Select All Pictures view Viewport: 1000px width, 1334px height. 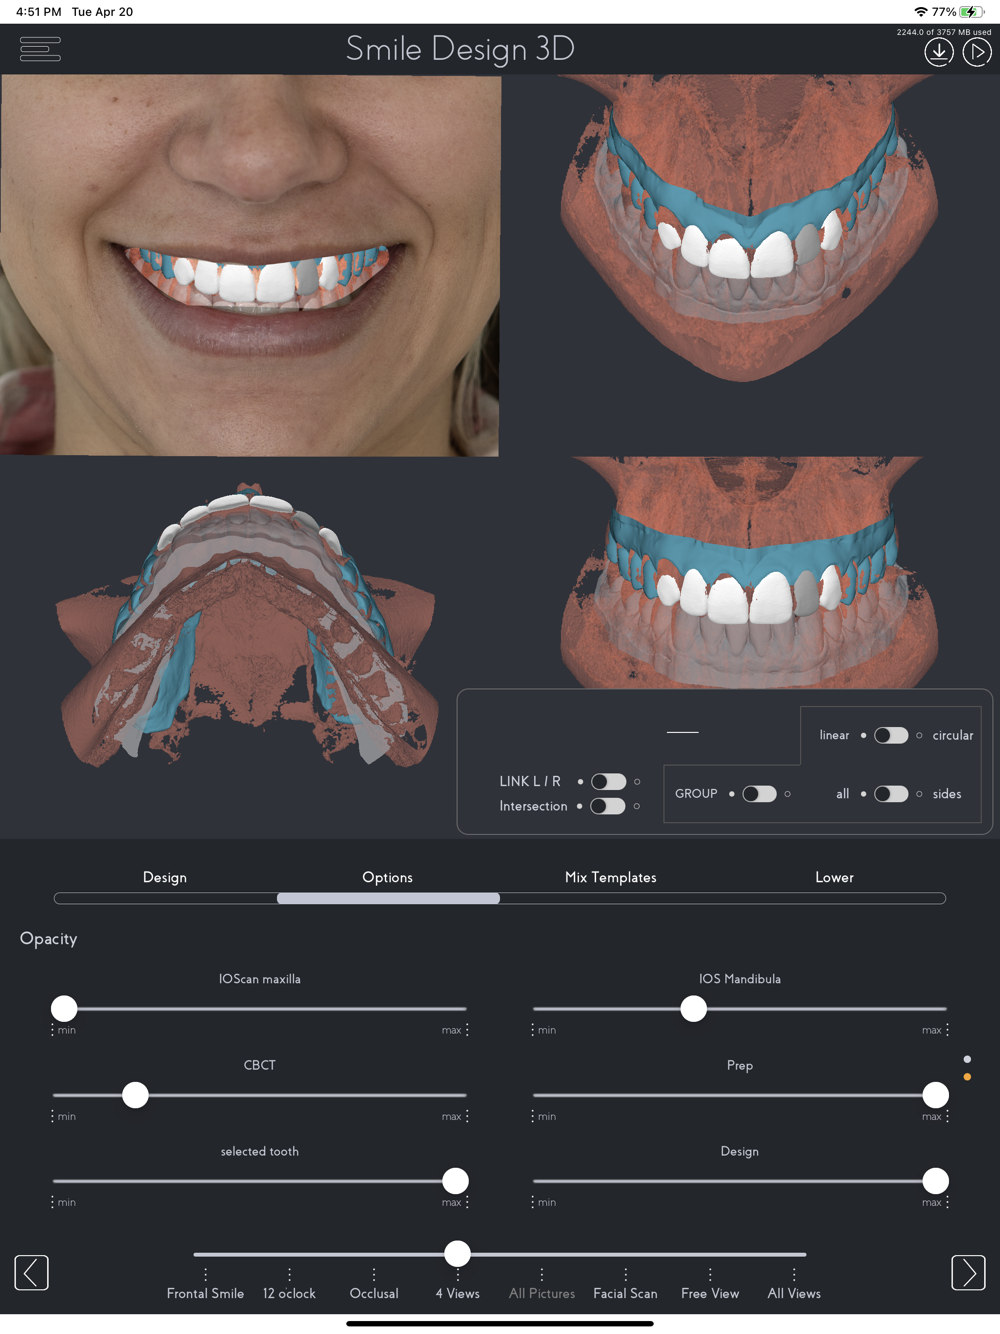542,1293
